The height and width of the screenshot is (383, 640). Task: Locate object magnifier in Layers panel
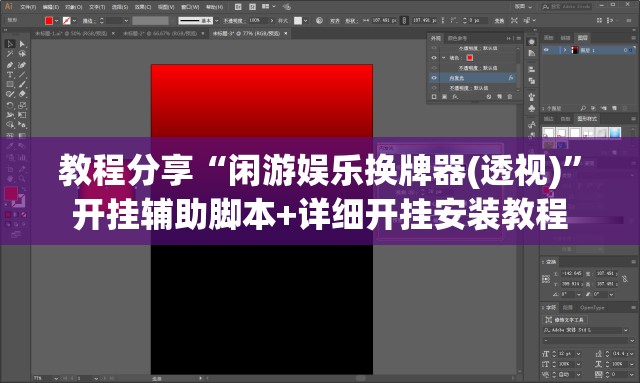coord(583,108)
